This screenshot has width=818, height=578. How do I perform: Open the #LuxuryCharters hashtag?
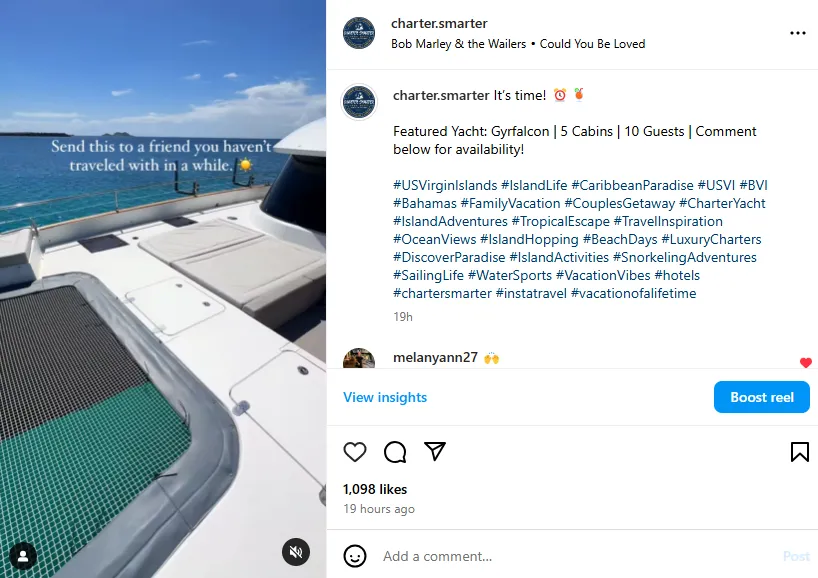pos(711,239)
